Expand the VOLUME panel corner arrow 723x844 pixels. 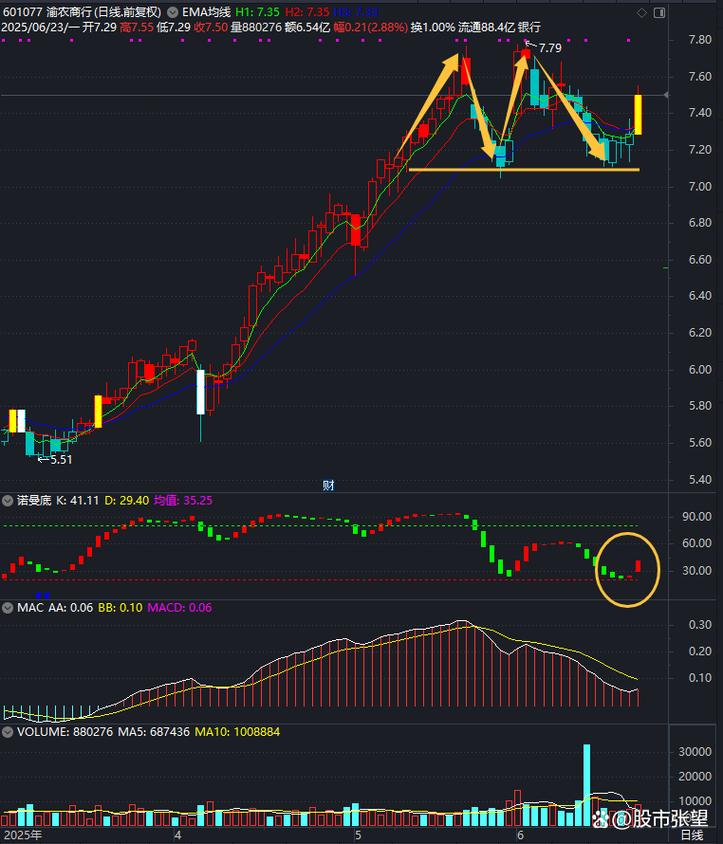(x=713, y=733)
